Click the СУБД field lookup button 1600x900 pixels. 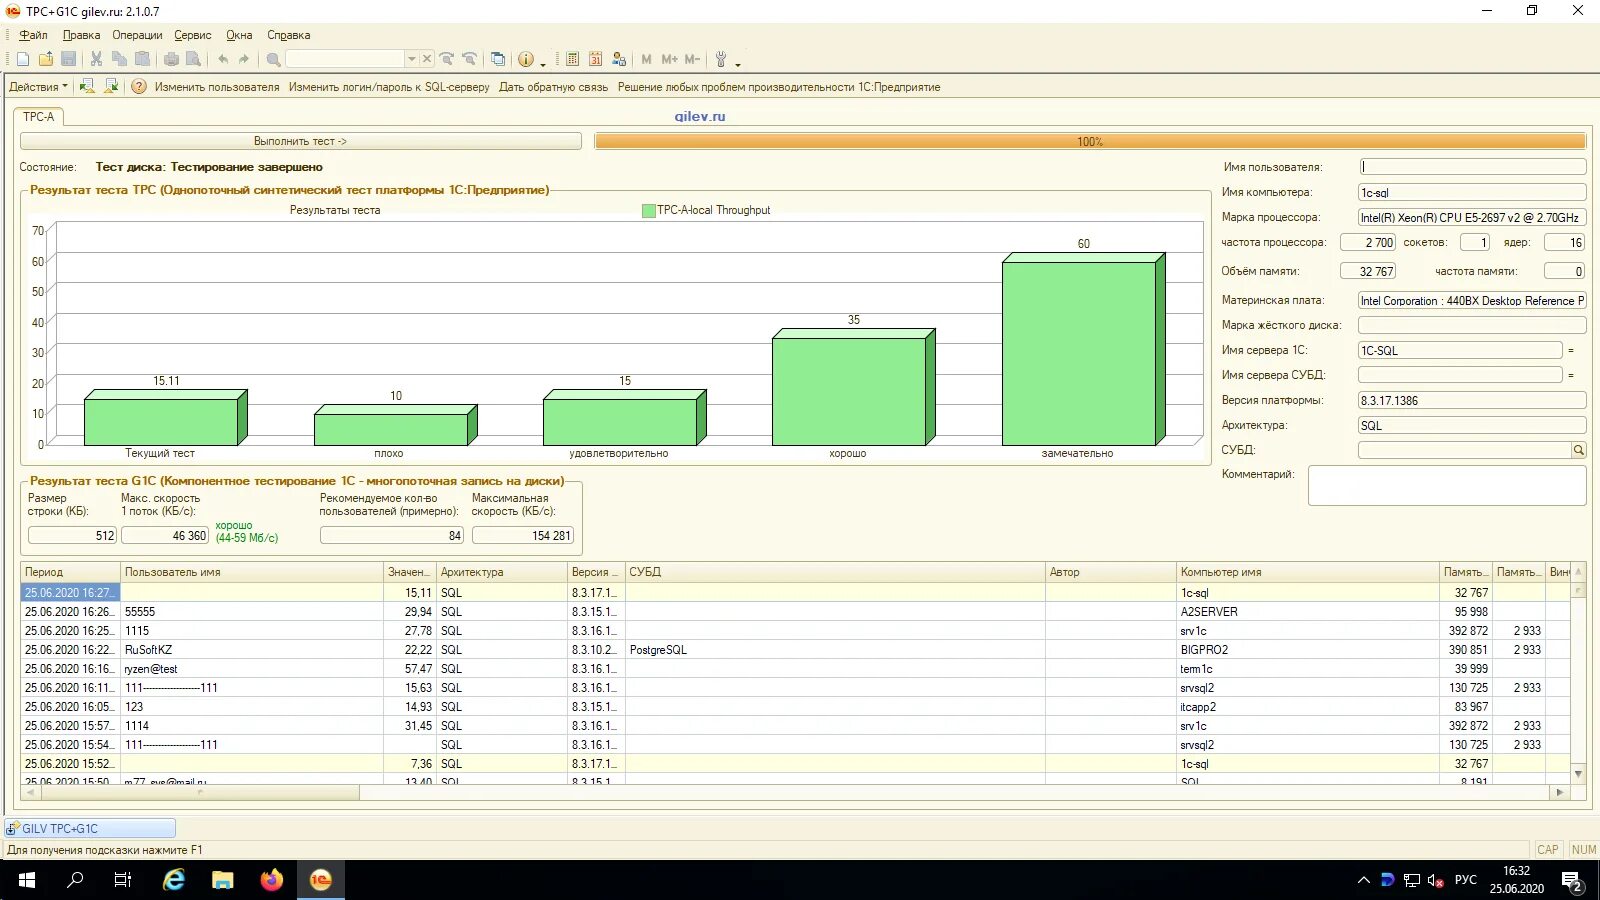click(1579, 450)
